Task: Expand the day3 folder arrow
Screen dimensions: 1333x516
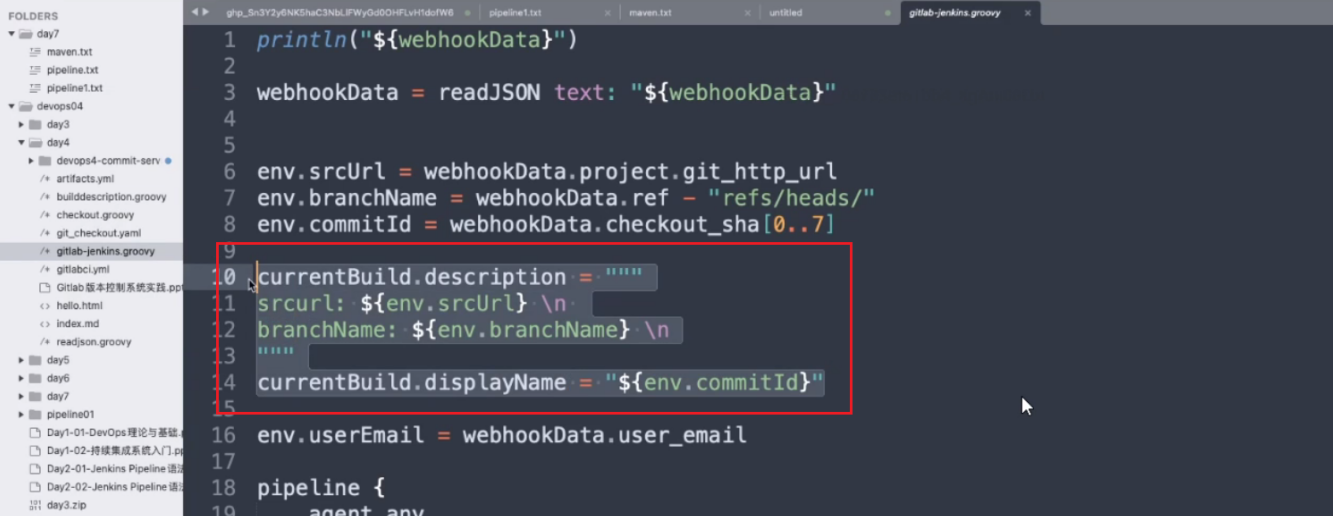Action: pos(22,124)
